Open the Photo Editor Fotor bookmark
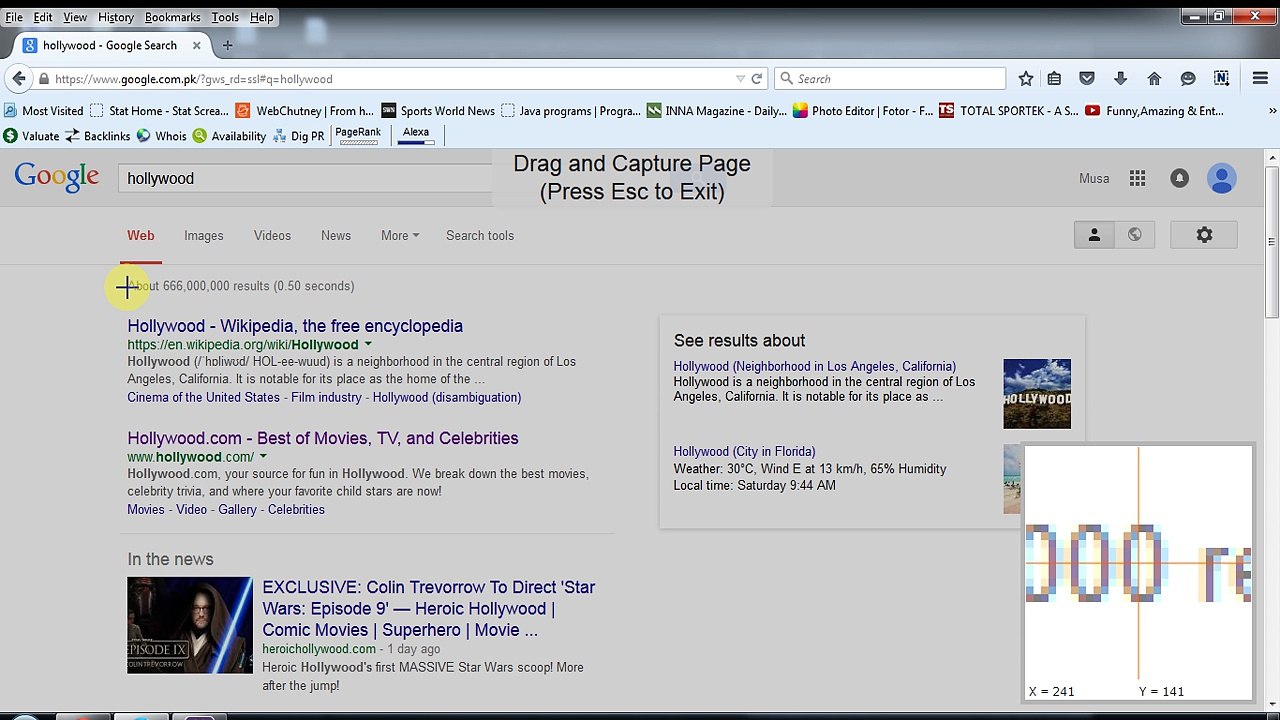 863,111
